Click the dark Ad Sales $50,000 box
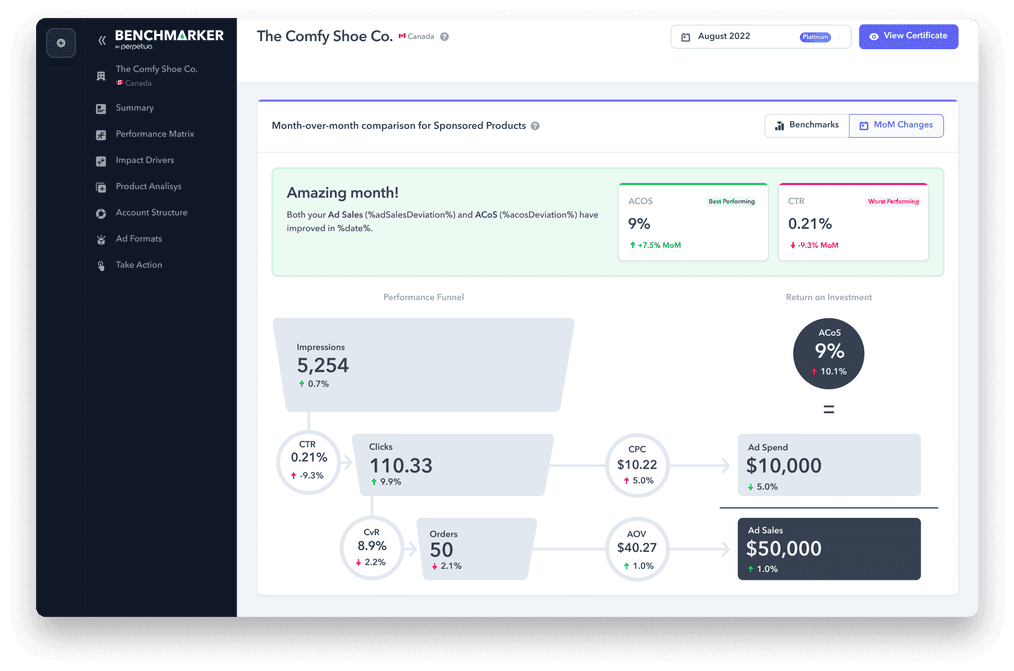Viewport: 1014px width, 671px height. pos(829,548)
